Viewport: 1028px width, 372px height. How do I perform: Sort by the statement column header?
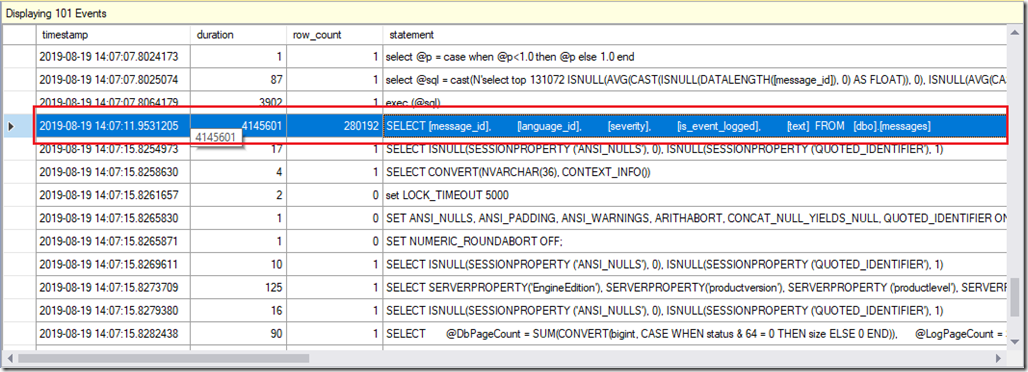(x=695, y=35)
